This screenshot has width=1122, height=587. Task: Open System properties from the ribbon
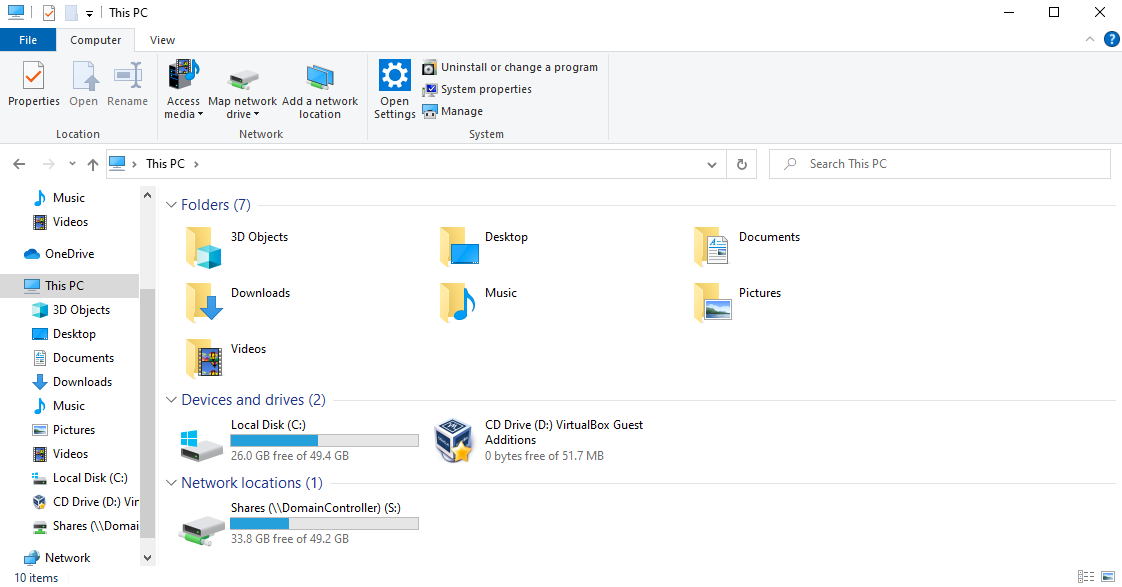(485, 89)
